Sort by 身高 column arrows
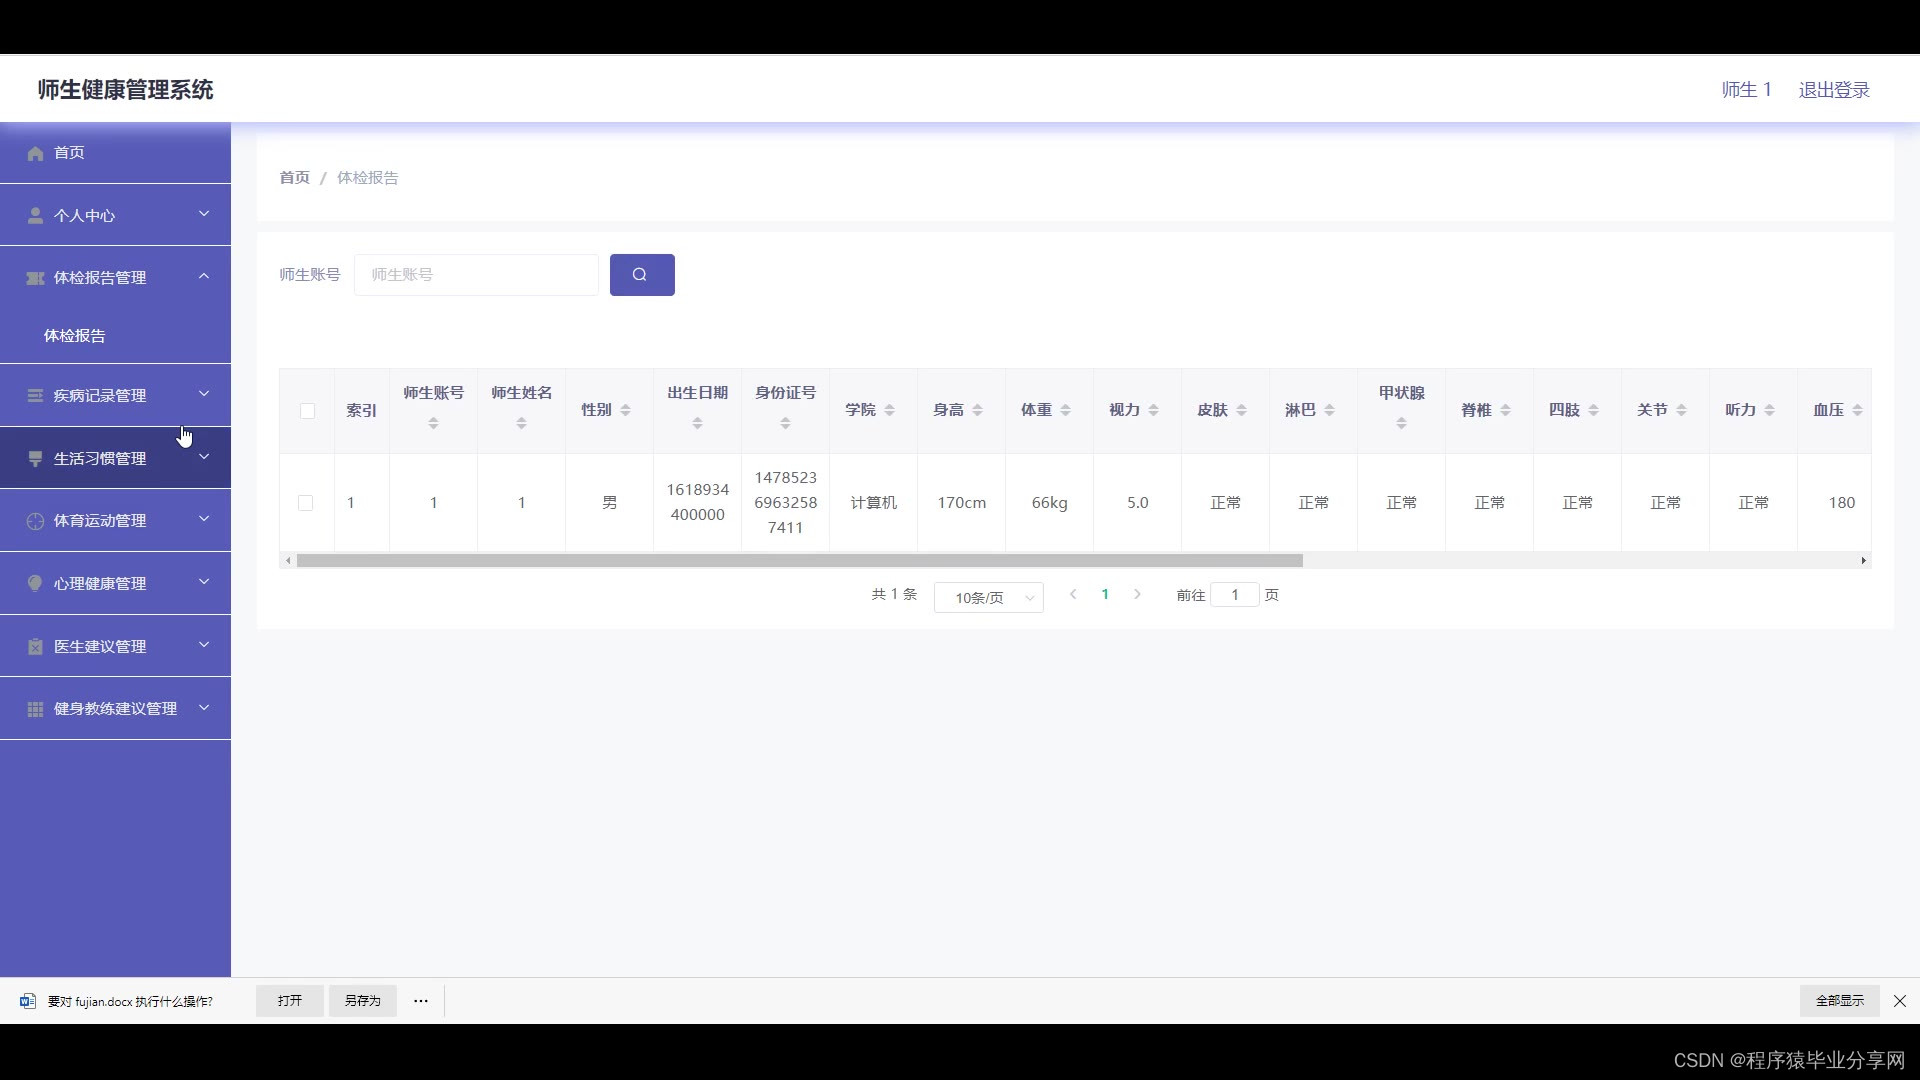This screenshot has height=1080, width=1920. point(977,410)
